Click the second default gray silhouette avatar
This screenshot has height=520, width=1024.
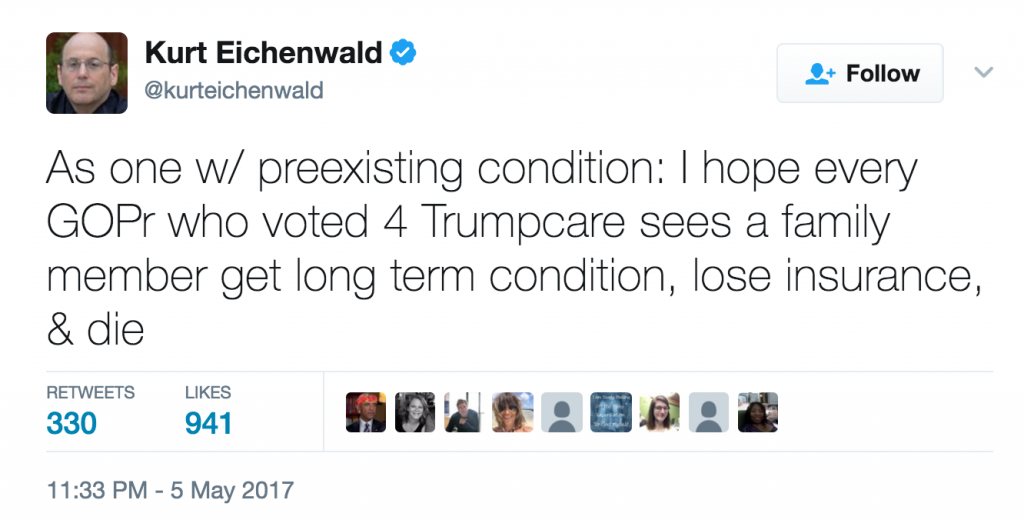709,412
